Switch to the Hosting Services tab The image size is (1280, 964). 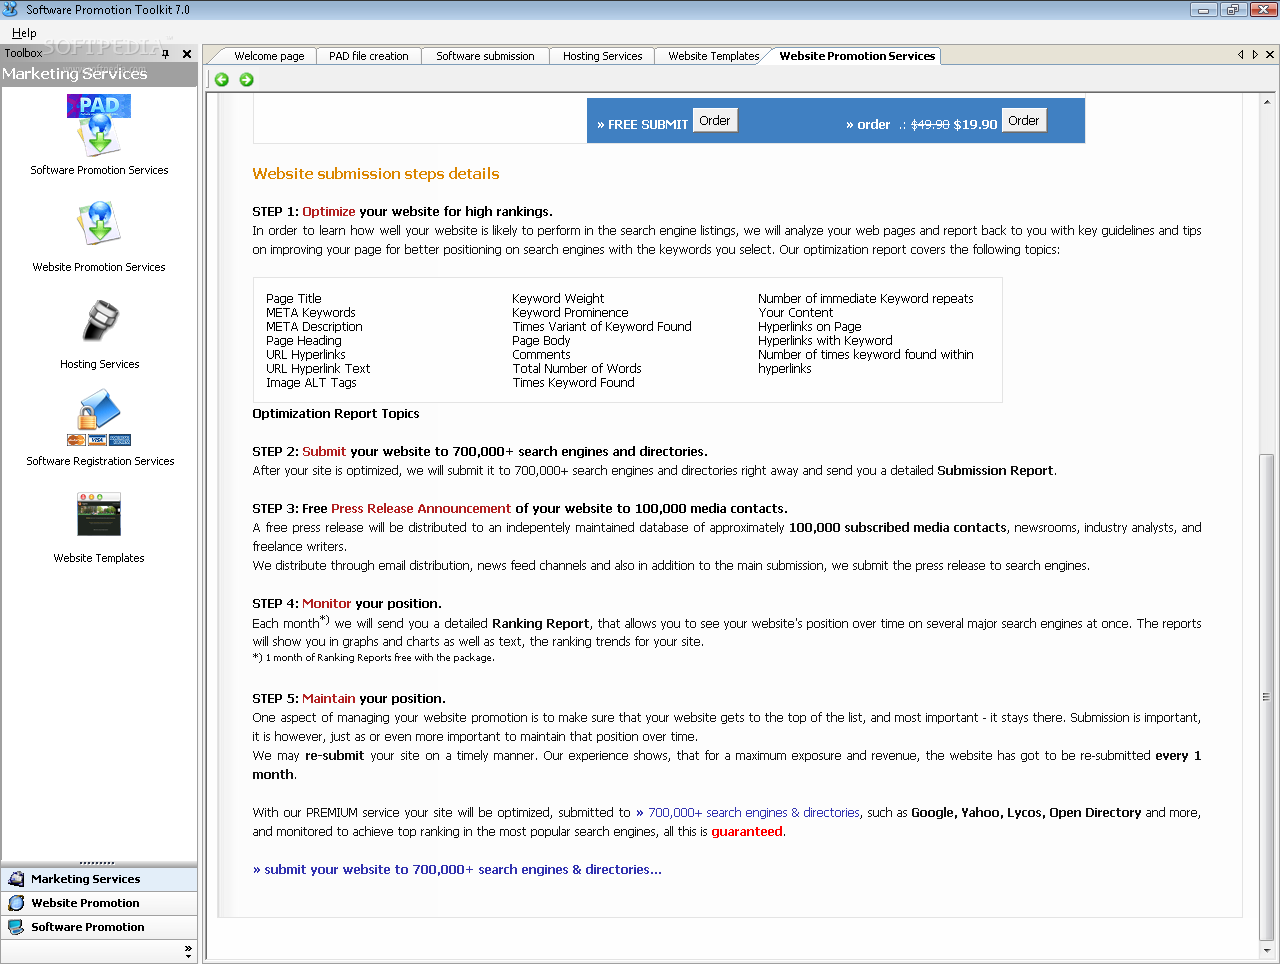(x=602, y=56)
